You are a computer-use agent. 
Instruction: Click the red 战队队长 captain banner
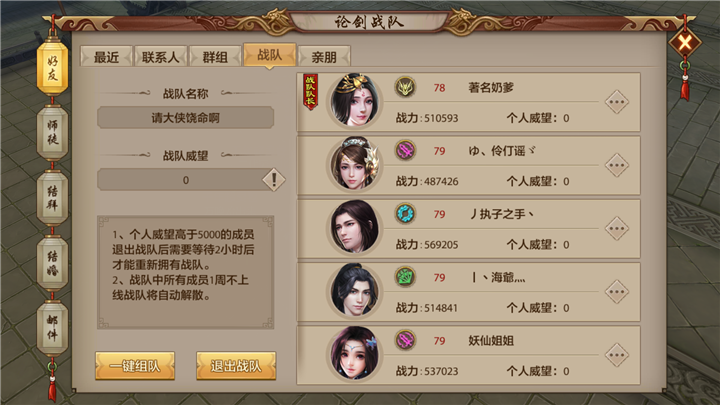pyautogui.click(x=310, y=92)
